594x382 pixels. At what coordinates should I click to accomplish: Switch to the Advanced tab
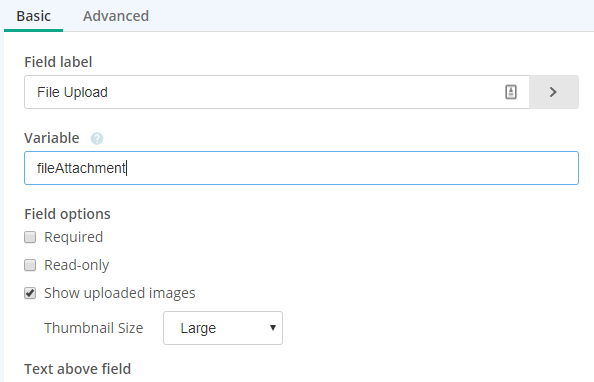[x=116, y=16]
